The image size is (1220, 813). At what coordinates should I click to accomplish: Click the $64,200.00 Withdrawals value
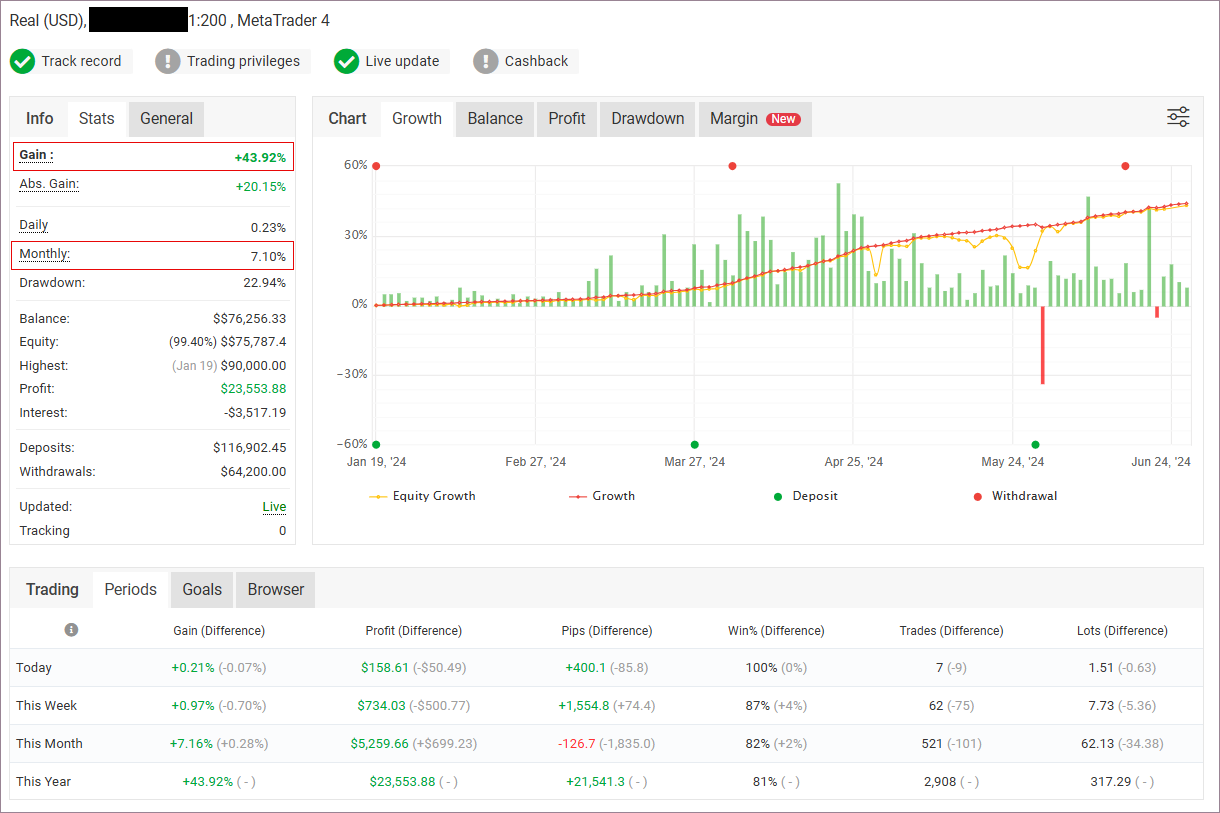point(253,472)
